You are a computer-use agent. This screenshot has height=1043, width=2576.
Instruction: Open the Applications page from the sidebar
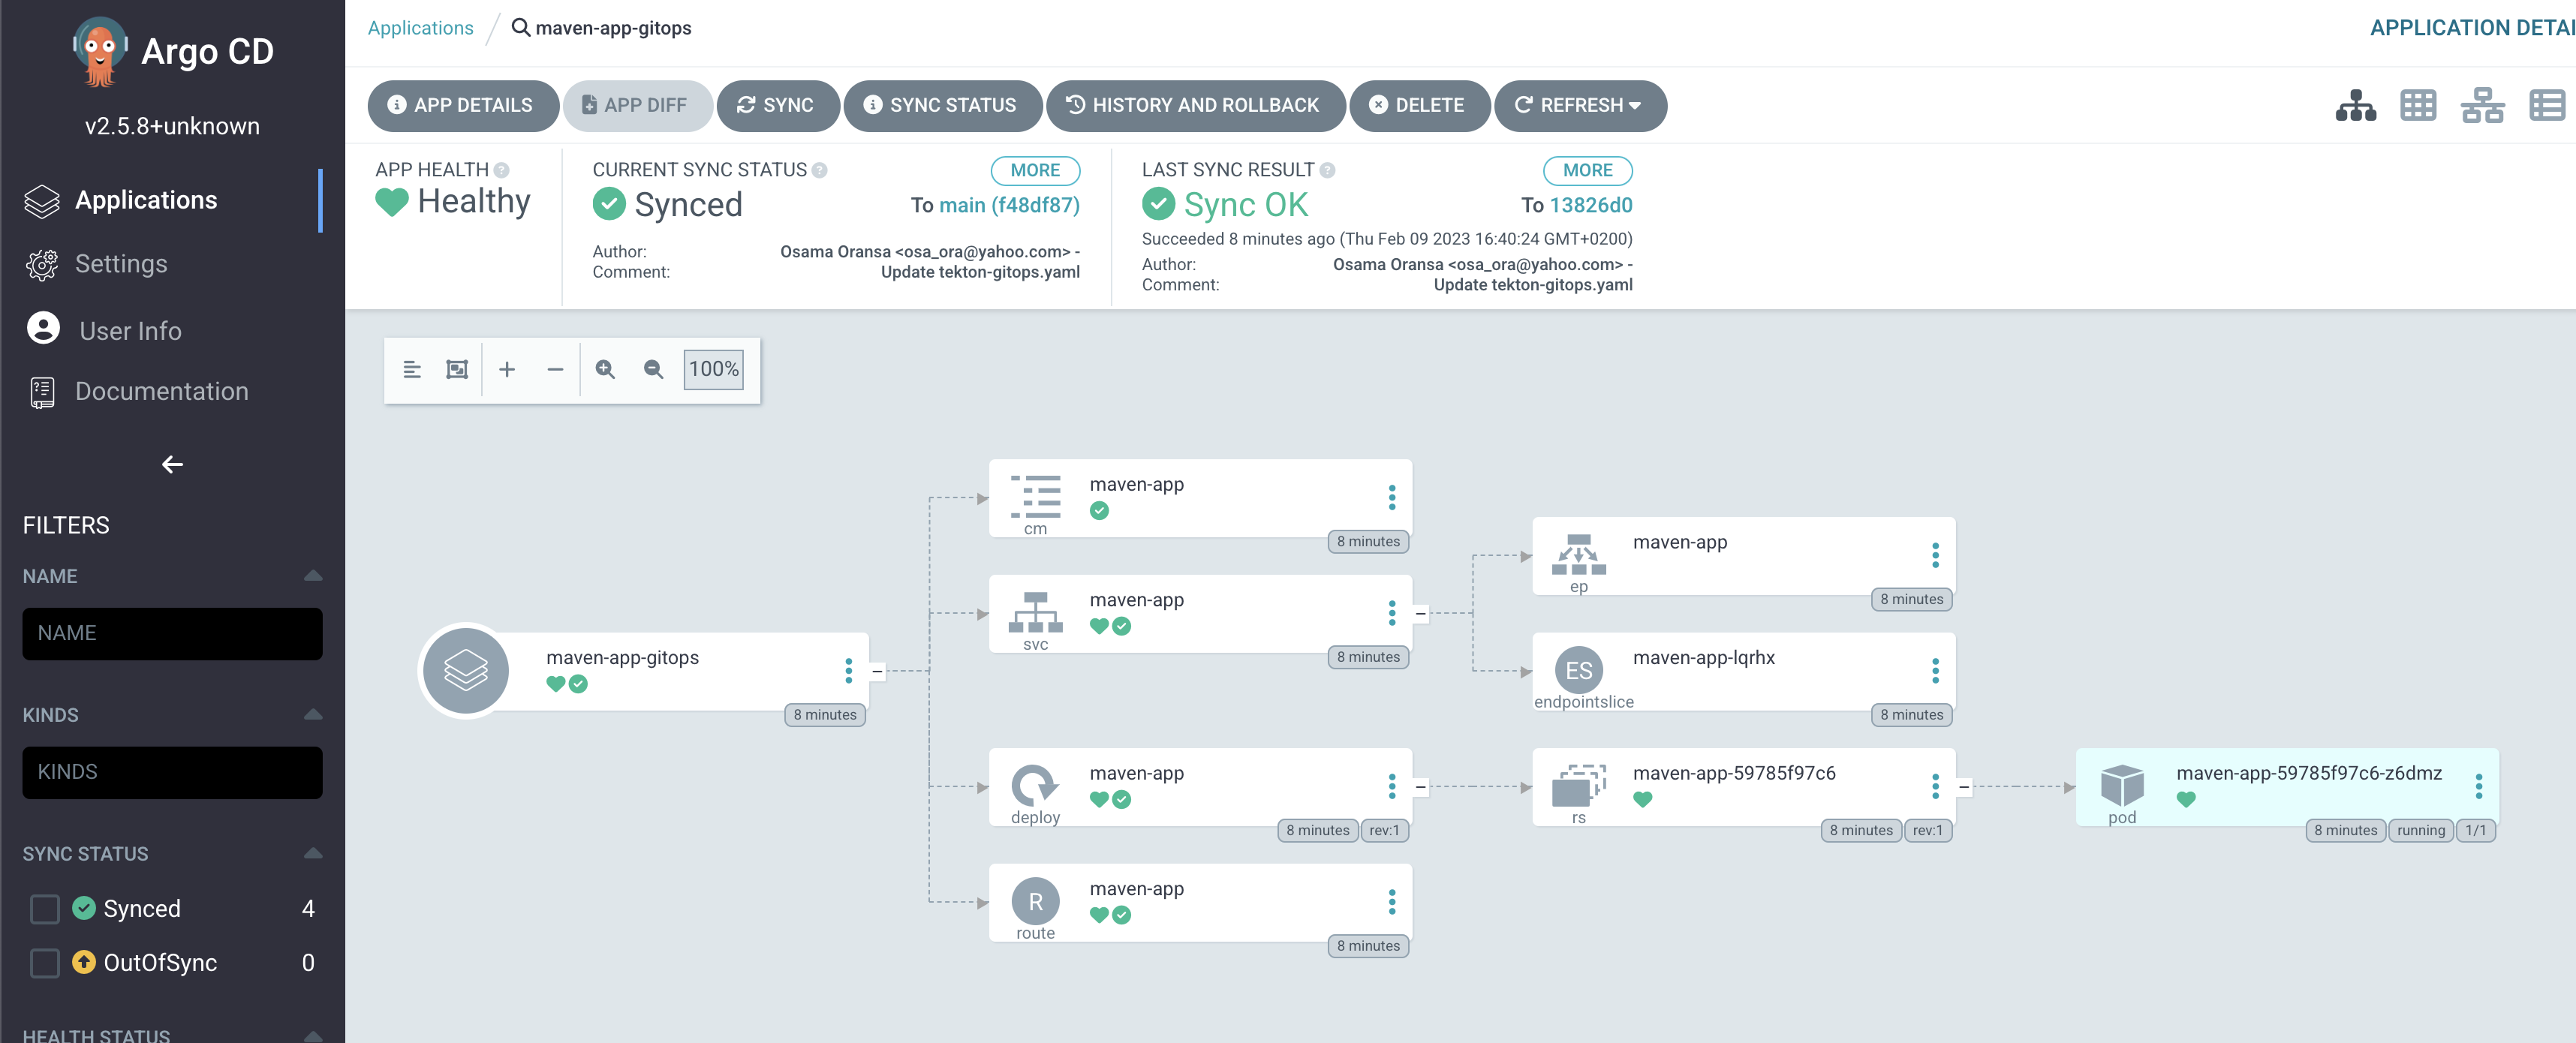tap(146, 199)
